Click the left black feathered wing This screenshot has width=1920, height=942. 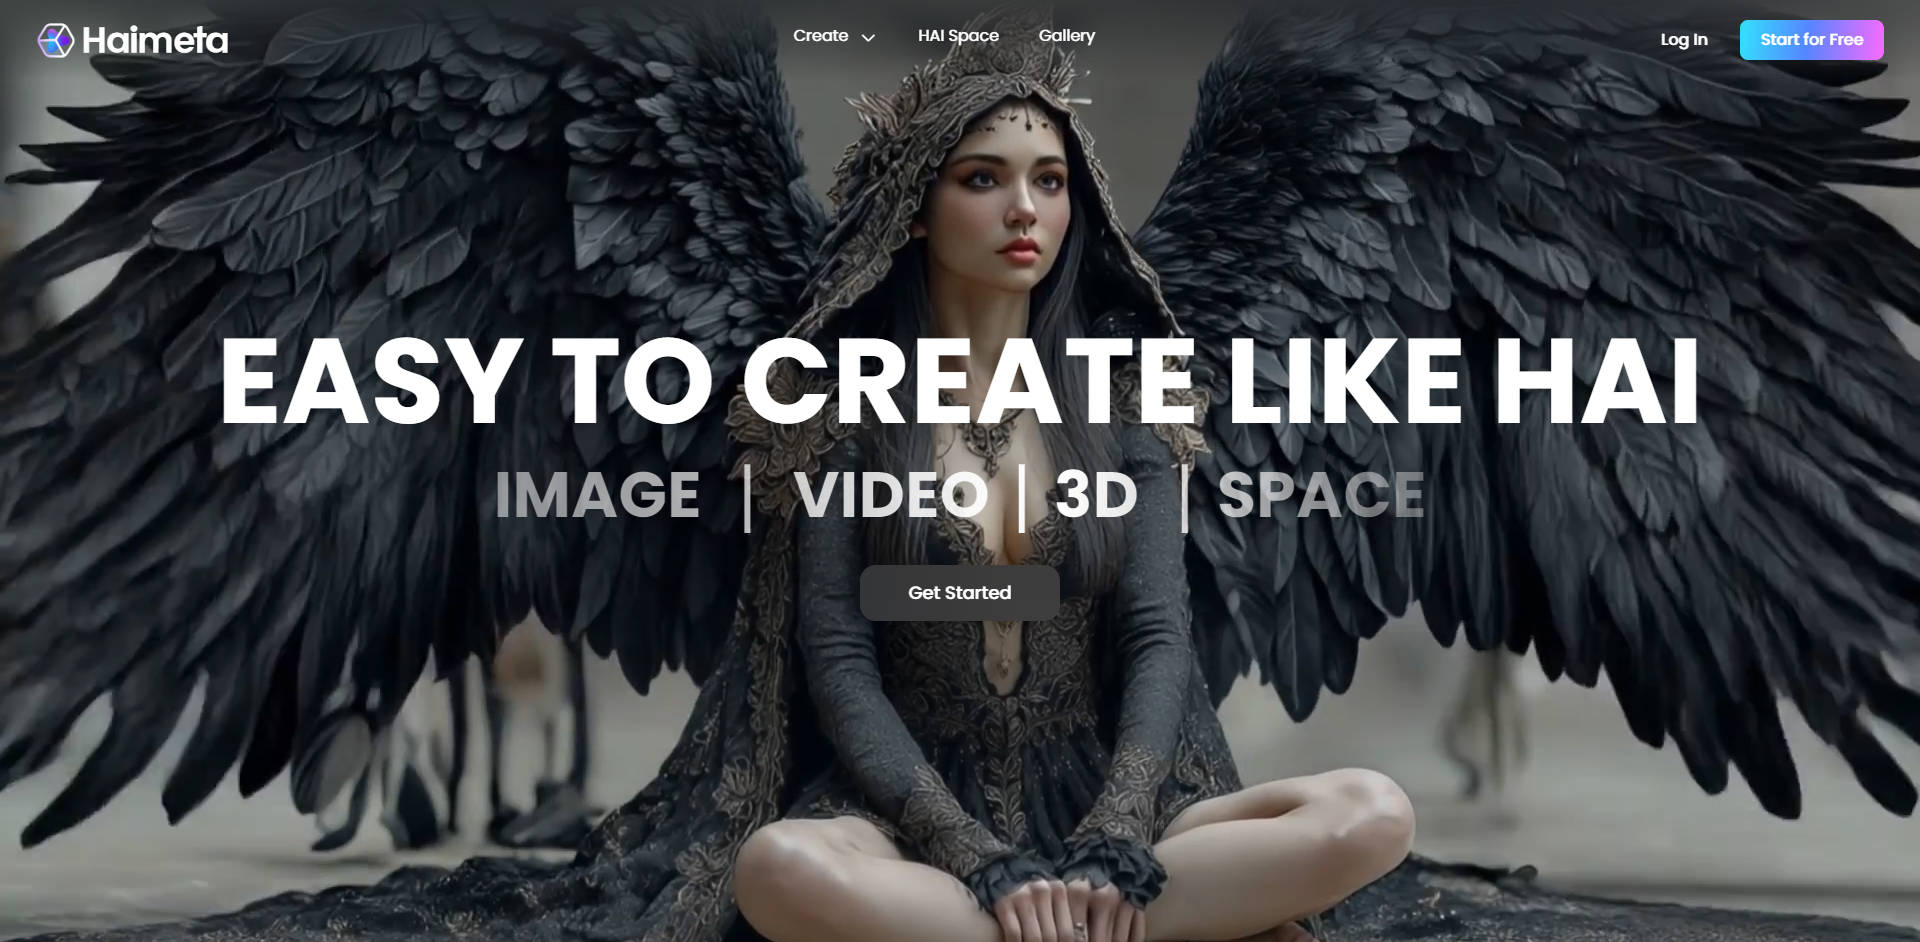(x=400, y=250)
